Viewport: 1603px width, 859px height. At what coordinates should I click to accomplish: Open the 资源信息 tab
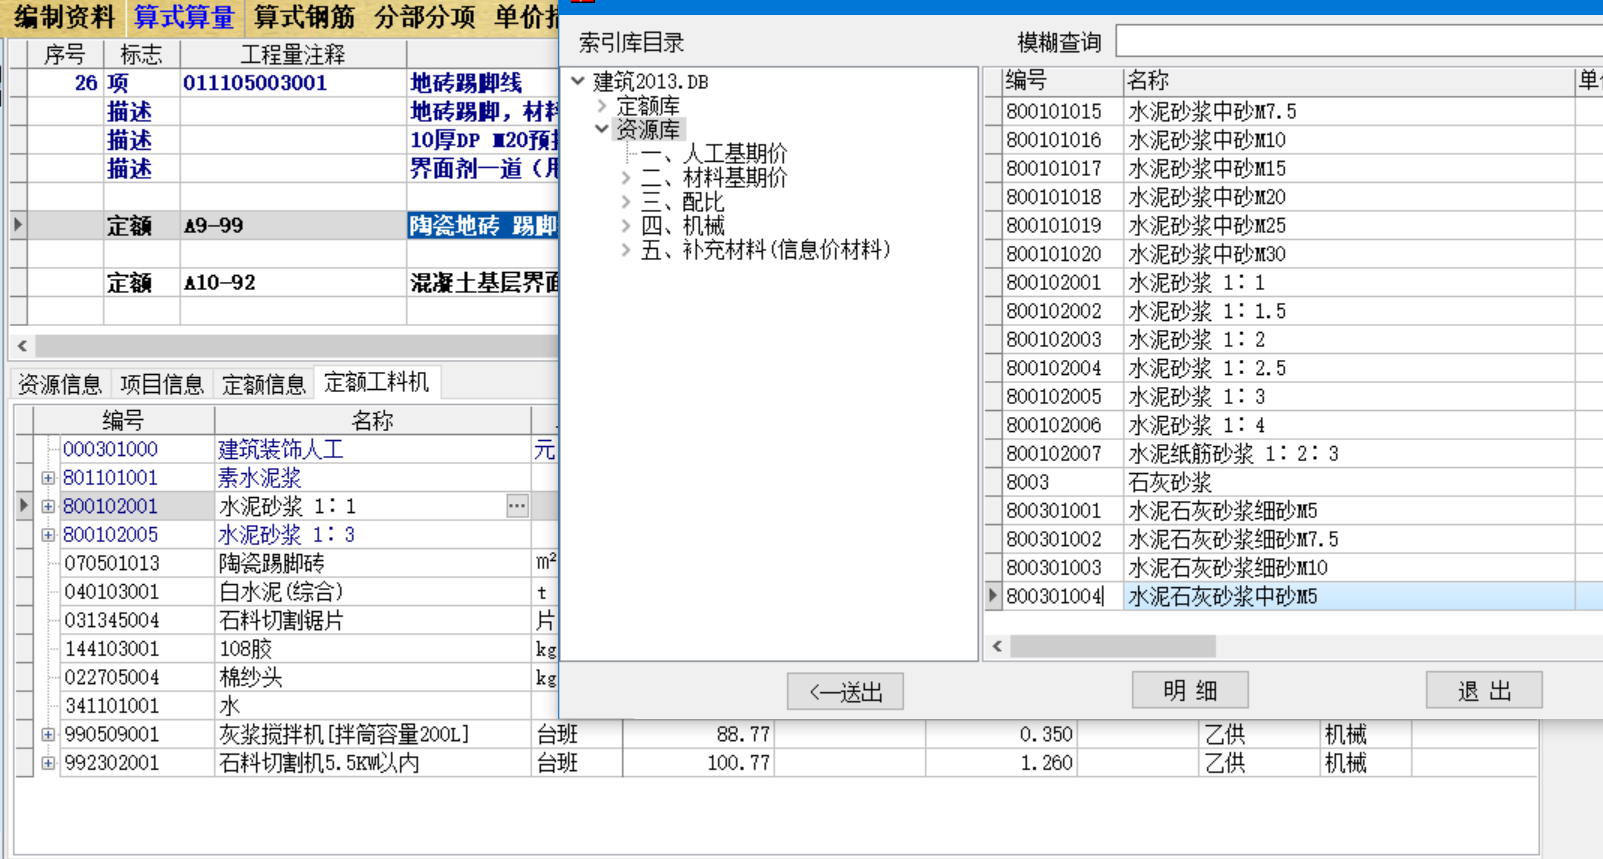[x=60, y=384]
